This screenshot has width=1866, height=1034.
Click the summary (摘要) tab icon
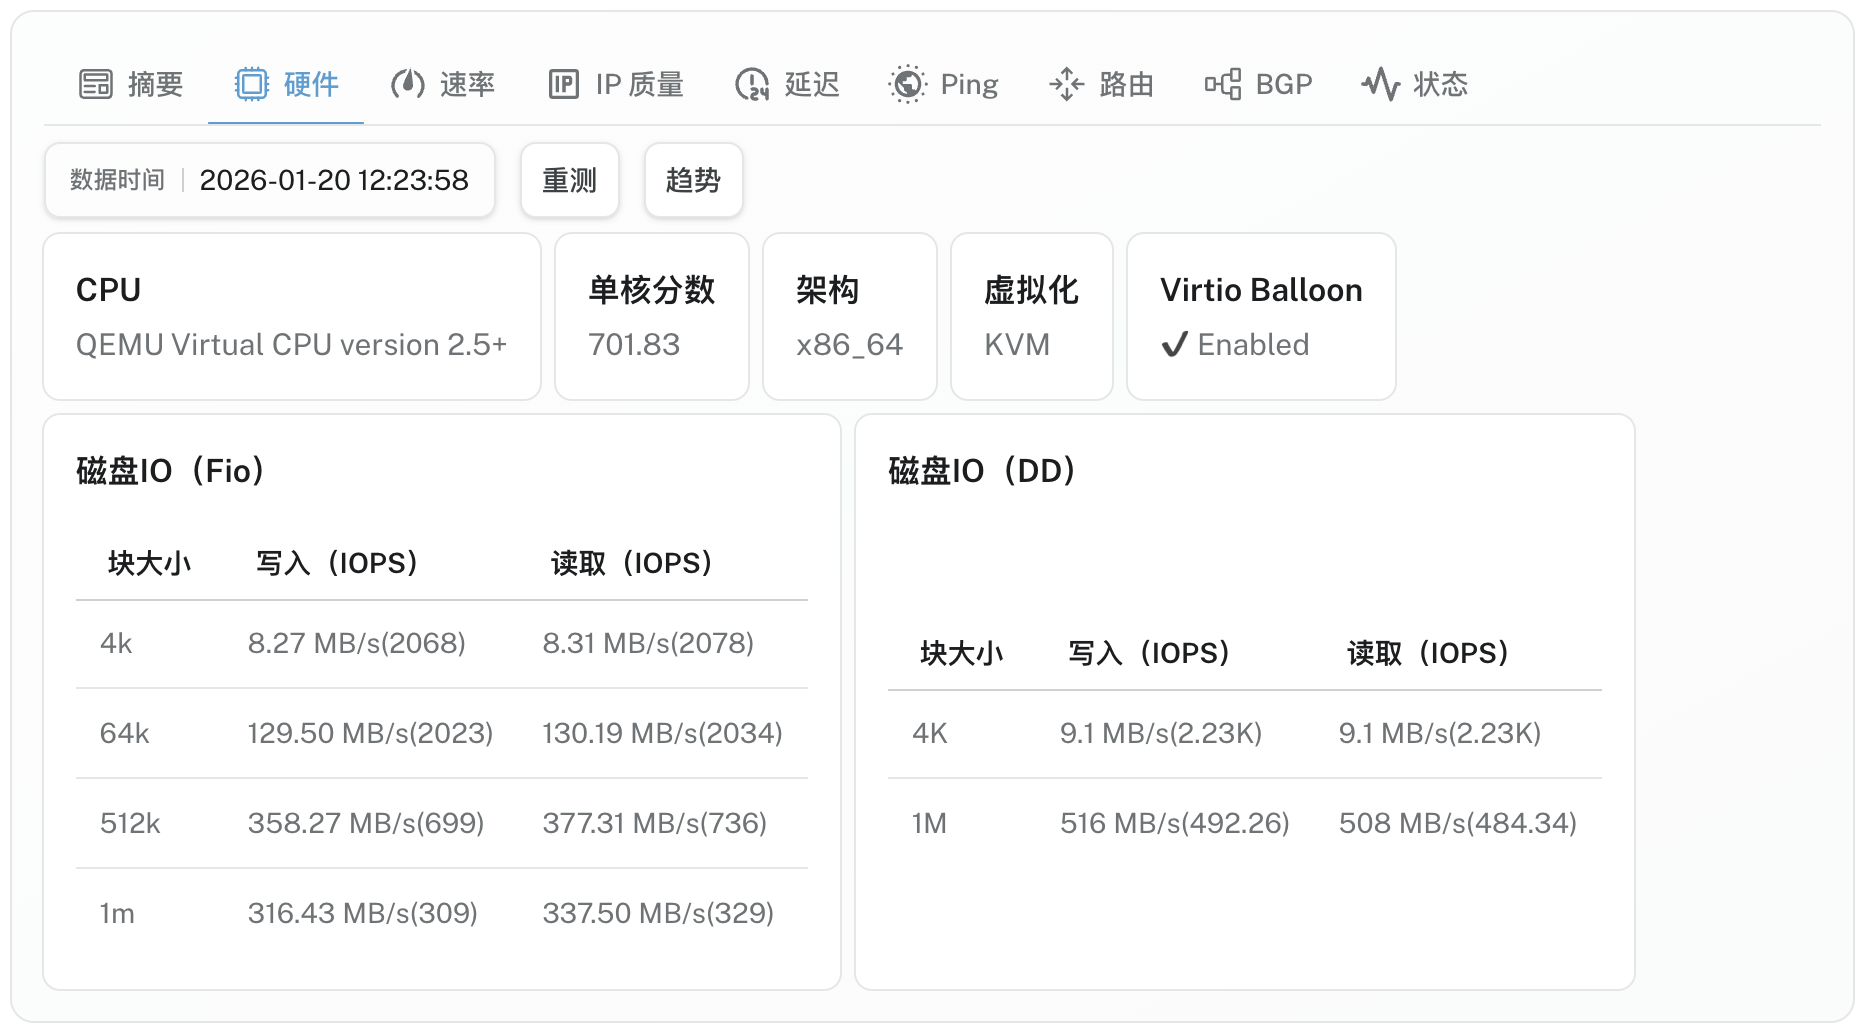coord(96,84)
